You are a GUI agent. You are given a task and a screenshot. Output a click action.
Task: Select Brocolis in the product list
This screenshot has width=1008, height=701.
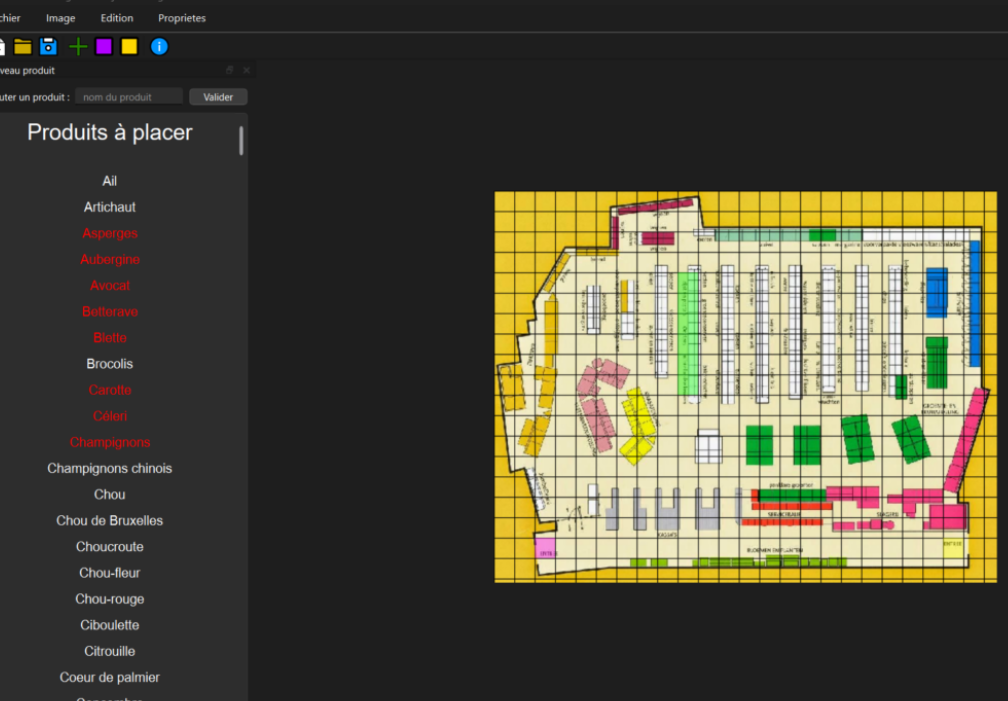point(109,363)
